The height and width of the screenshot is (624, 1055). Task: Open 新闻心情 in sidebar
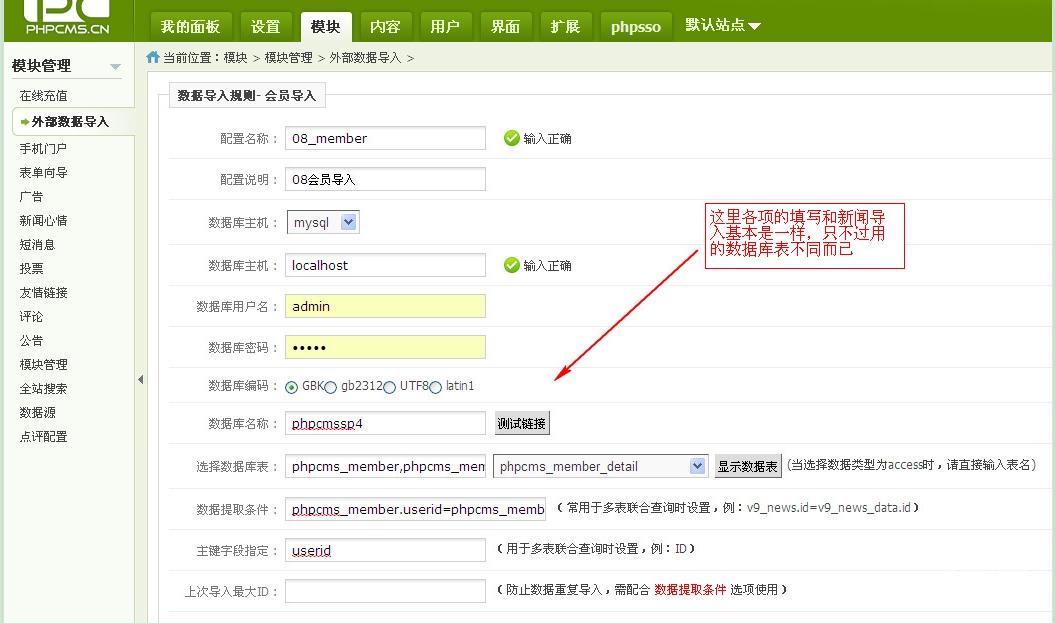pyautogui.click(x=44, y=220)
